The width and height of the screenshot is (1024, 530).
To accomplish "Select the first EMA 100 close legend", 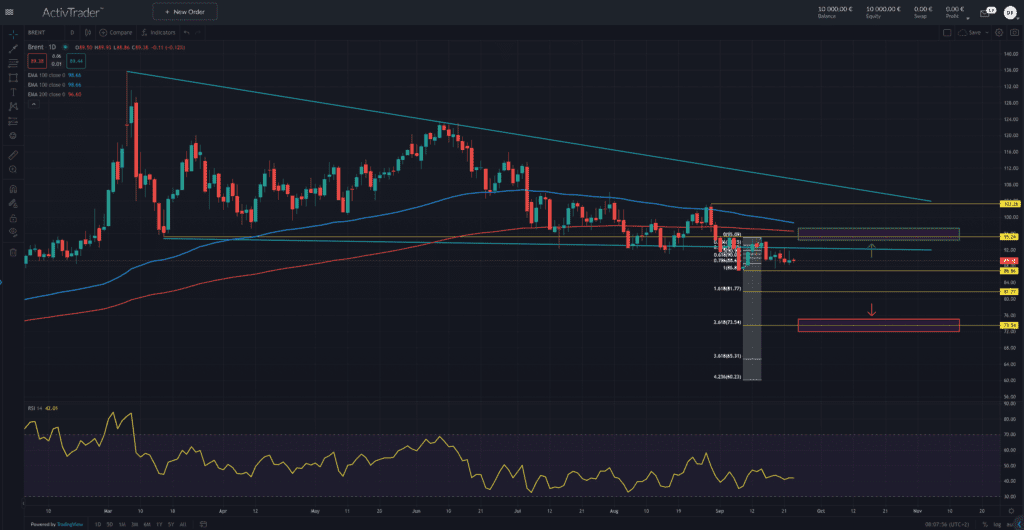I will tap(54, 76).
